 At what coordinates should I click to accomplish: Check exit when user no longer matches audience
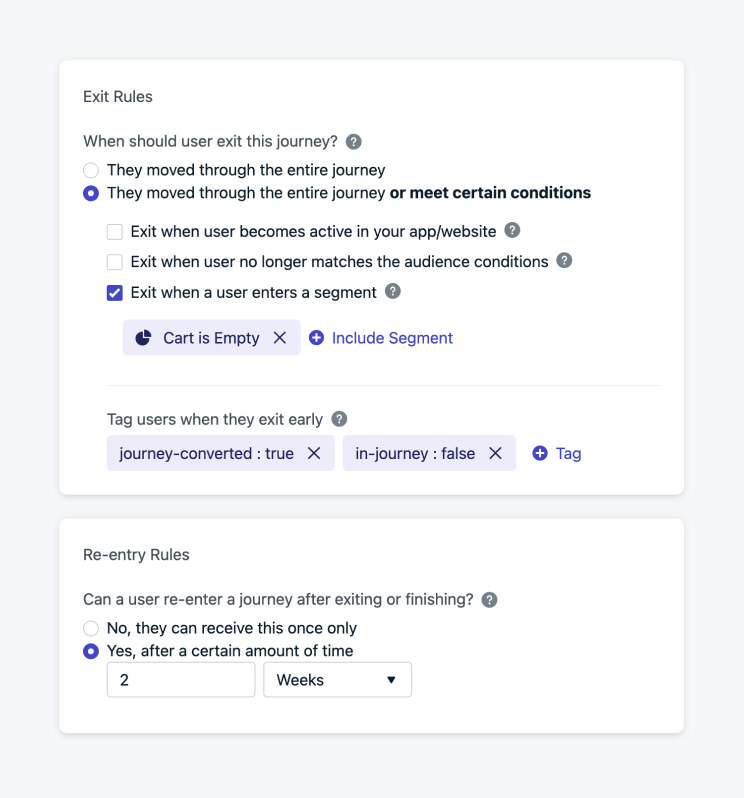coord(115,262)
